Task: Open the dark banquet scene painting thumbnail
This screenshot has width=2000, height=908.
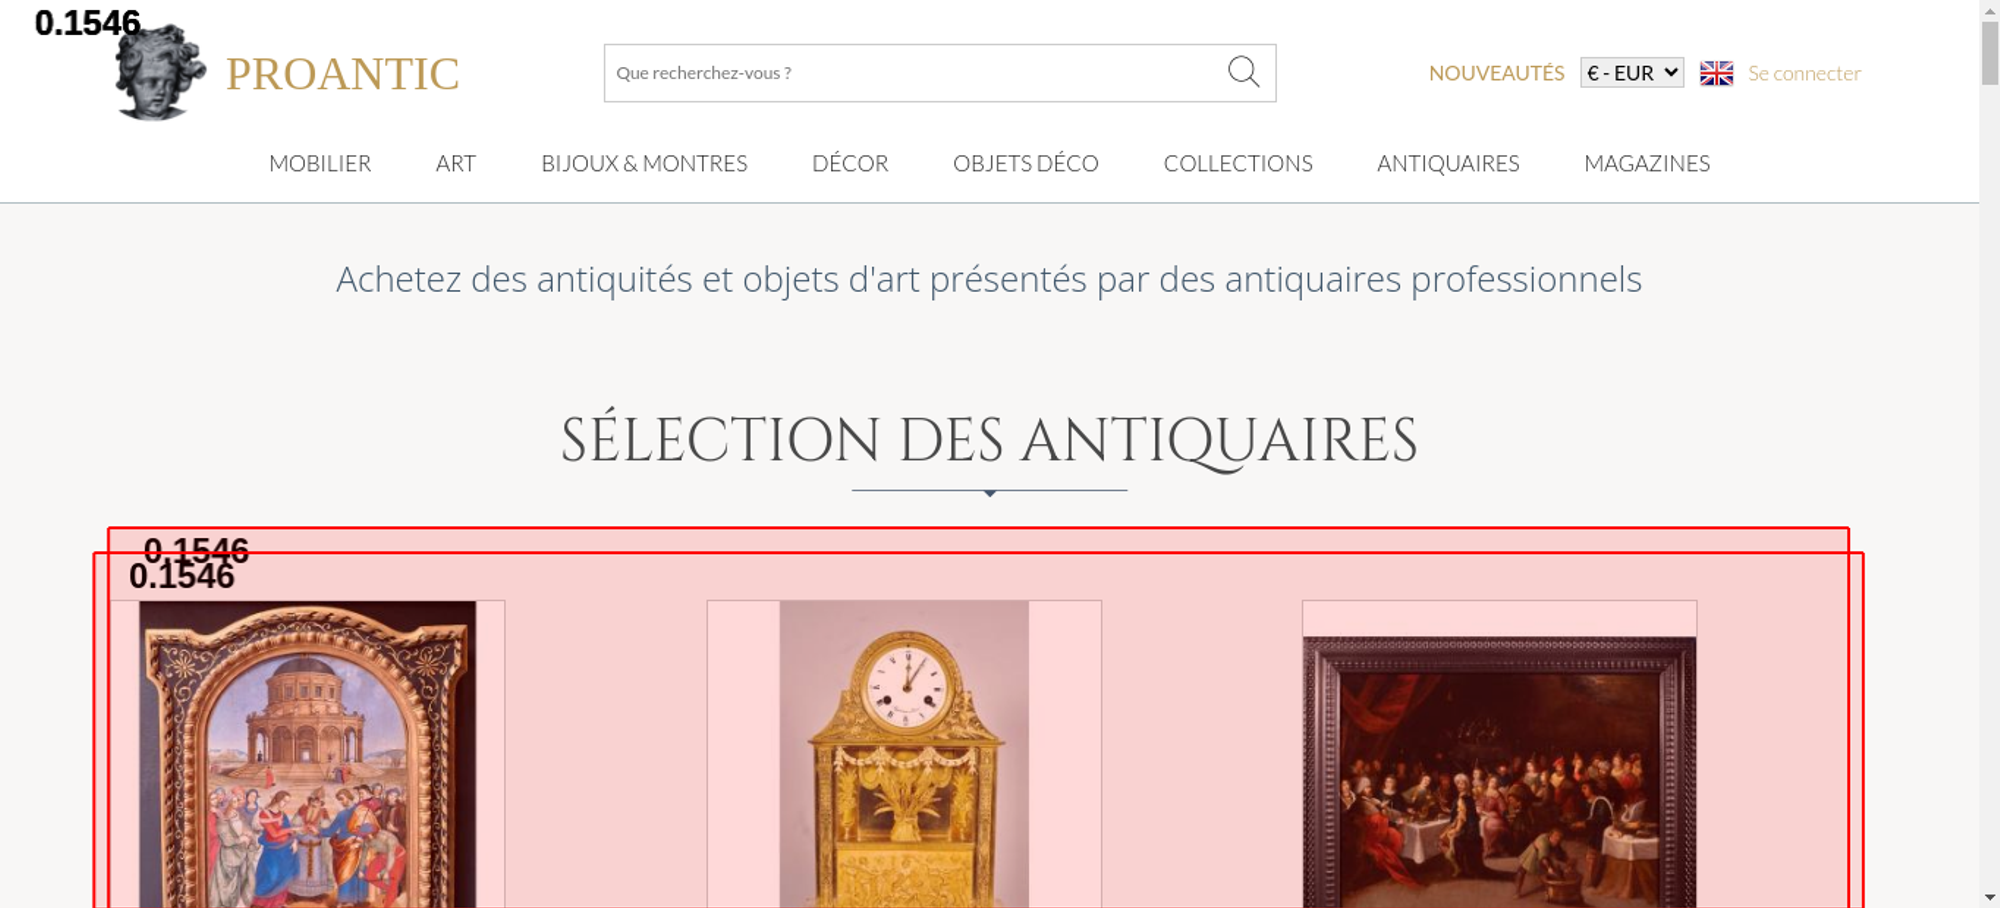Action: coord(1499,772)
